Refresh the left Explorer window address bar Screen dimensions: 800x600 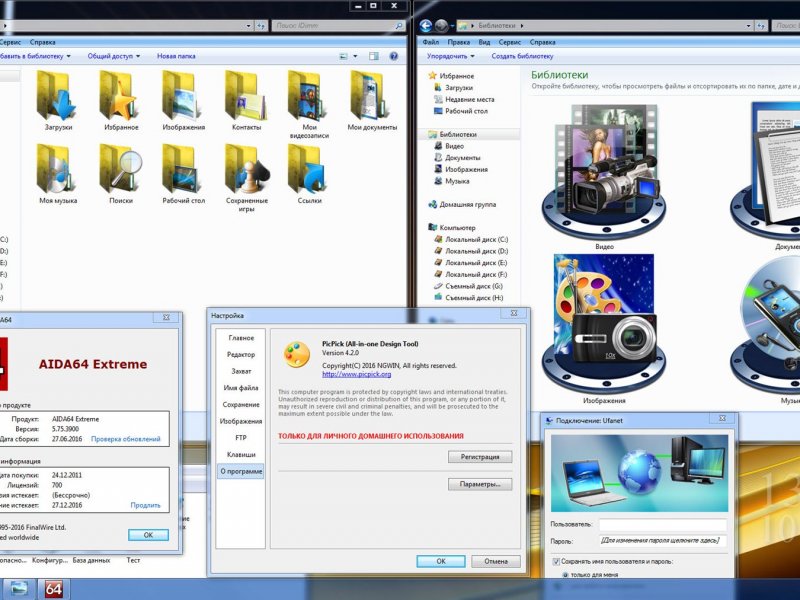[261, 26]
